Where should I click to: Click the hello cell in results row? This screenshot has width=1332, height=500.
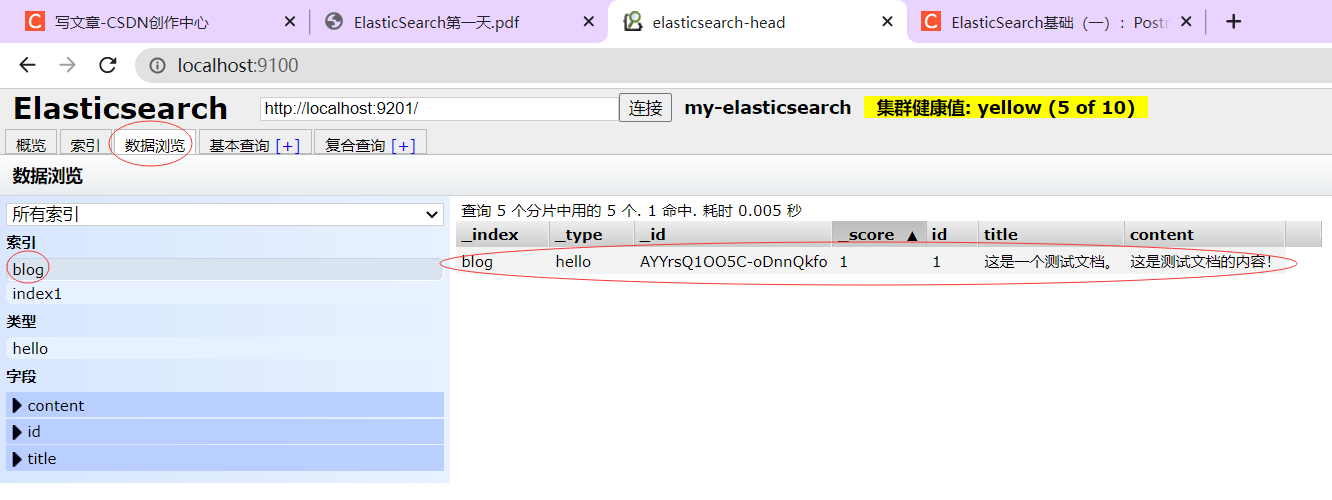click(x=592, y=262)
